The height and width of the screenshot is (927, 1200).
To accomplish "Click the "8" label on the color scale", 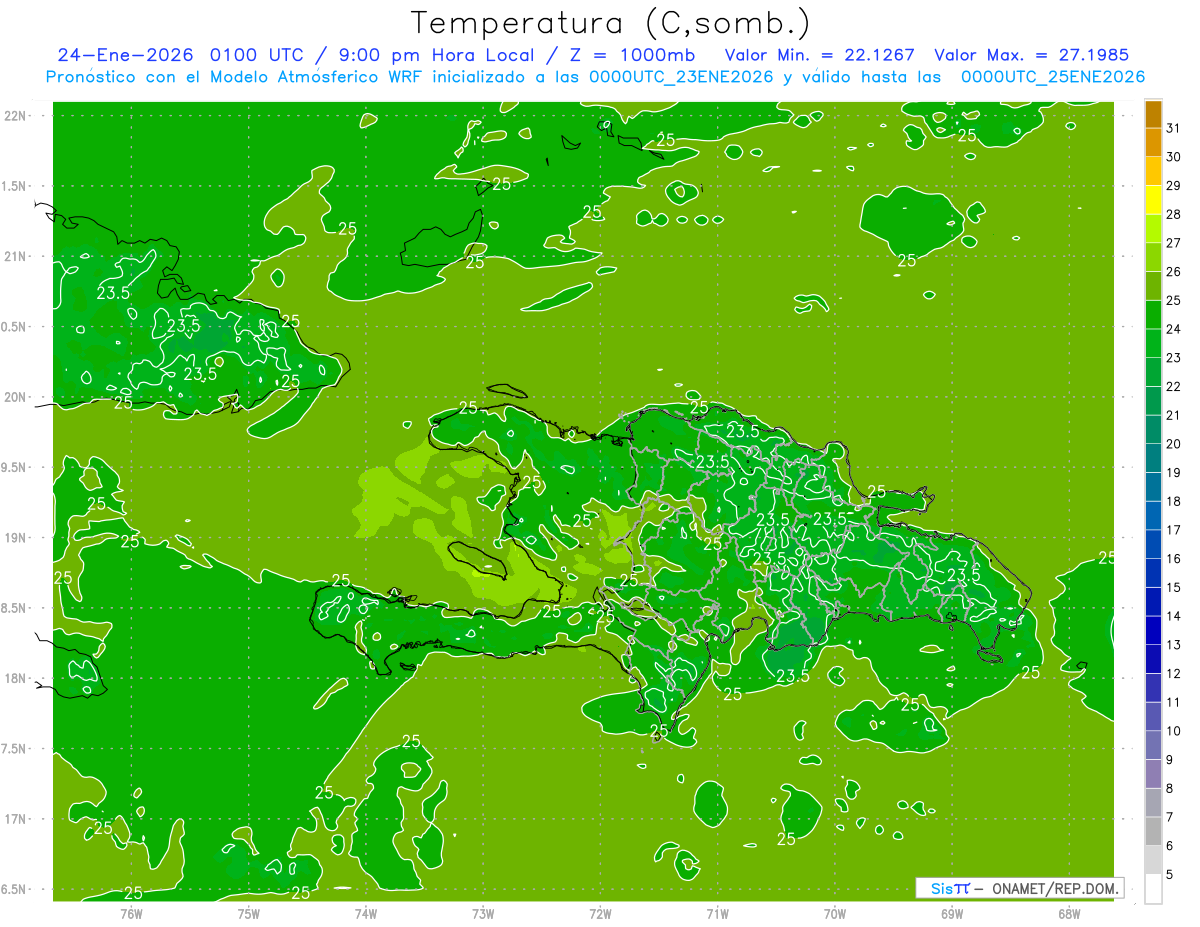I will pos(1170,789).
